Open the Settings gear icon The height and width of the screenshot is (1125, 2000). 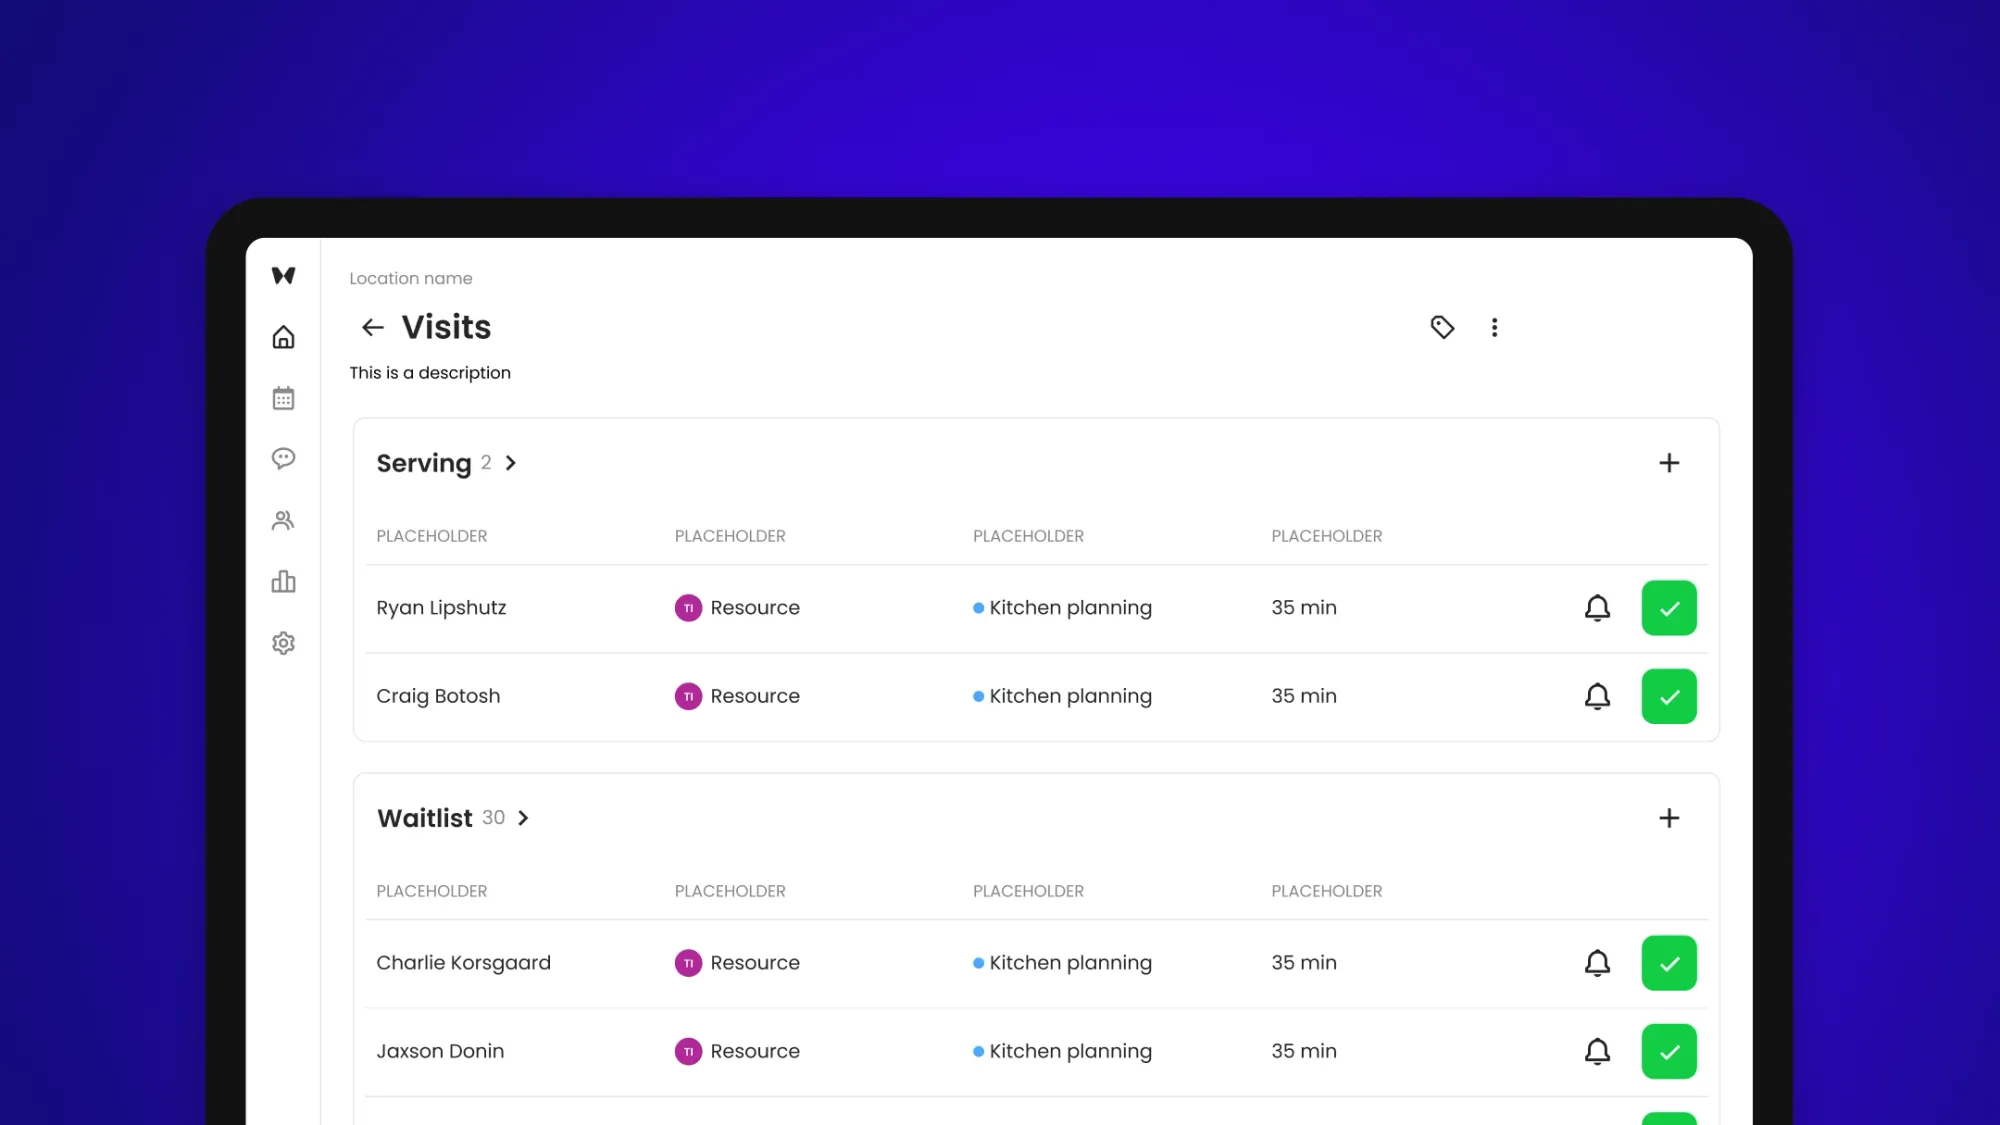click(x=283, y=643)
